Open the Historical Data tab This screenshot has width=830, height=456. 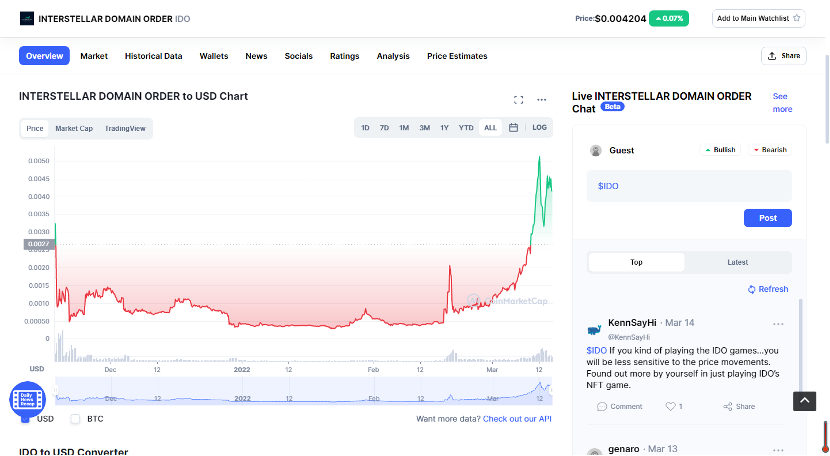click(x=154, y=56)
